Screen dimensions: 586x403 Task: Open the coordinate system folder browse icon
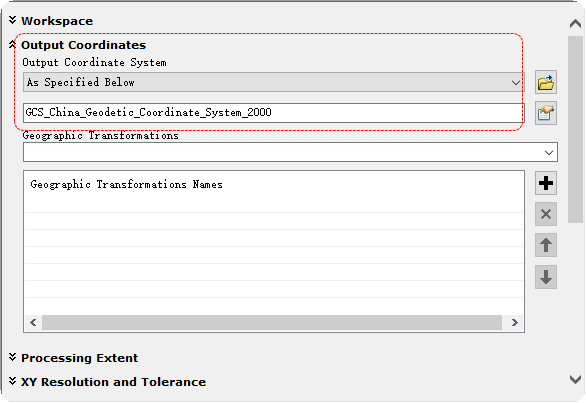(546, 82)
